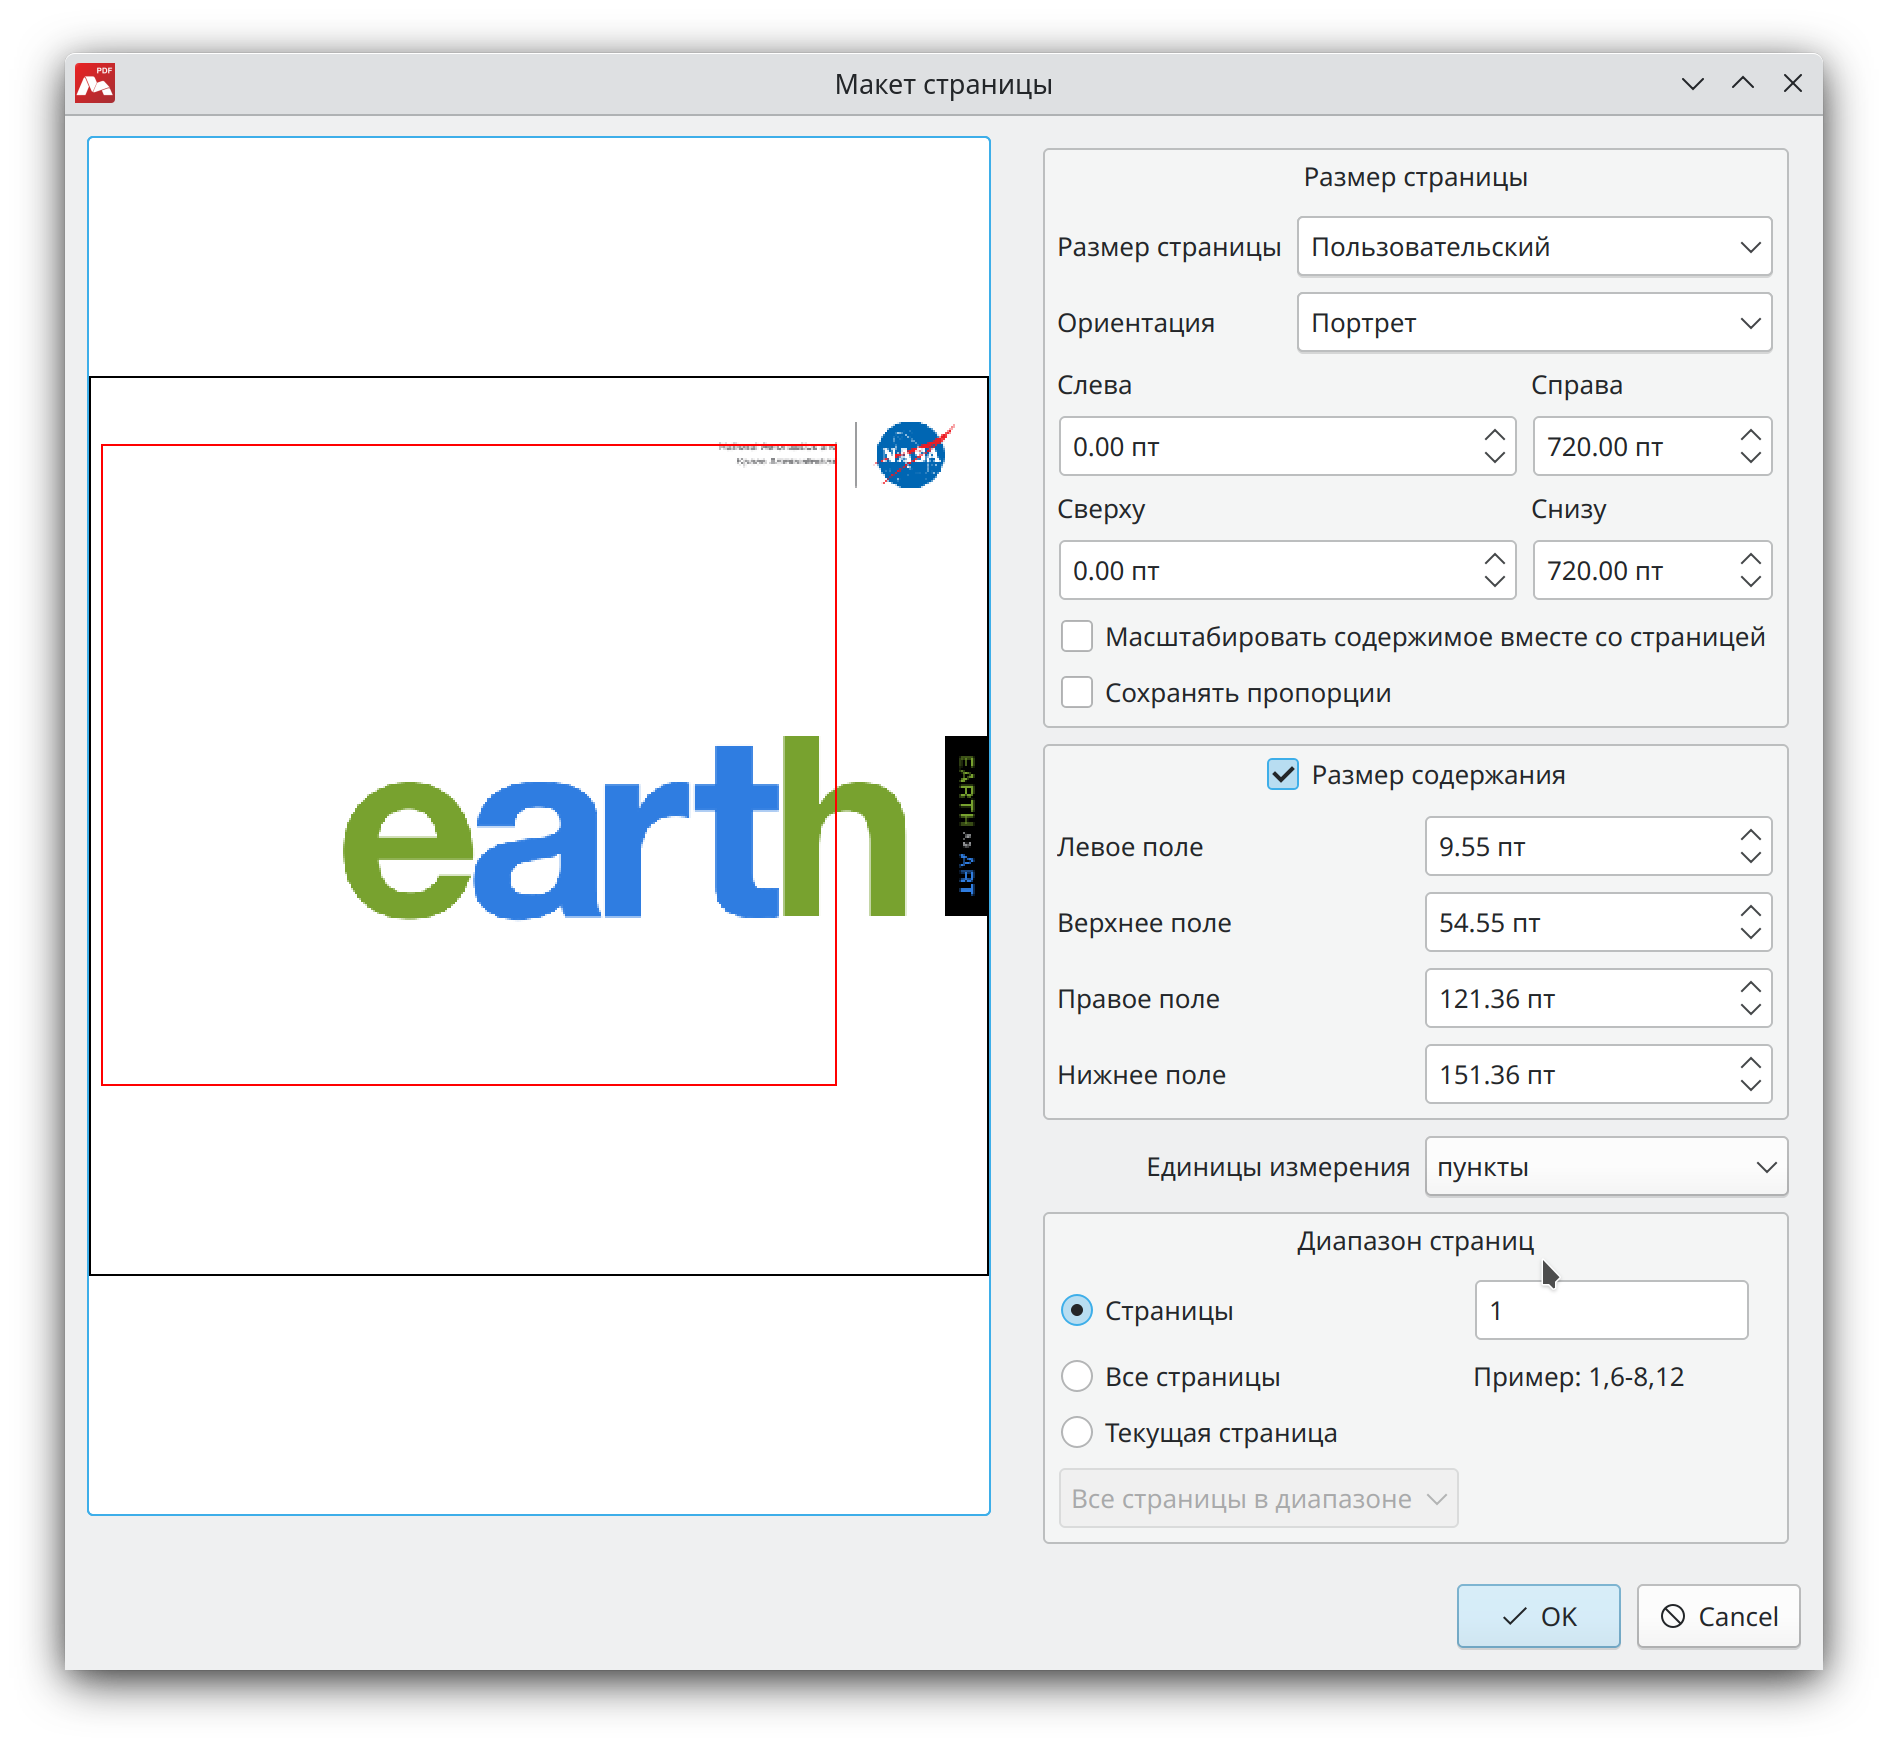Increase the 'Слева' value with up arrow
Viewport: 1888px width, 1747px height.
[1495, 435]
